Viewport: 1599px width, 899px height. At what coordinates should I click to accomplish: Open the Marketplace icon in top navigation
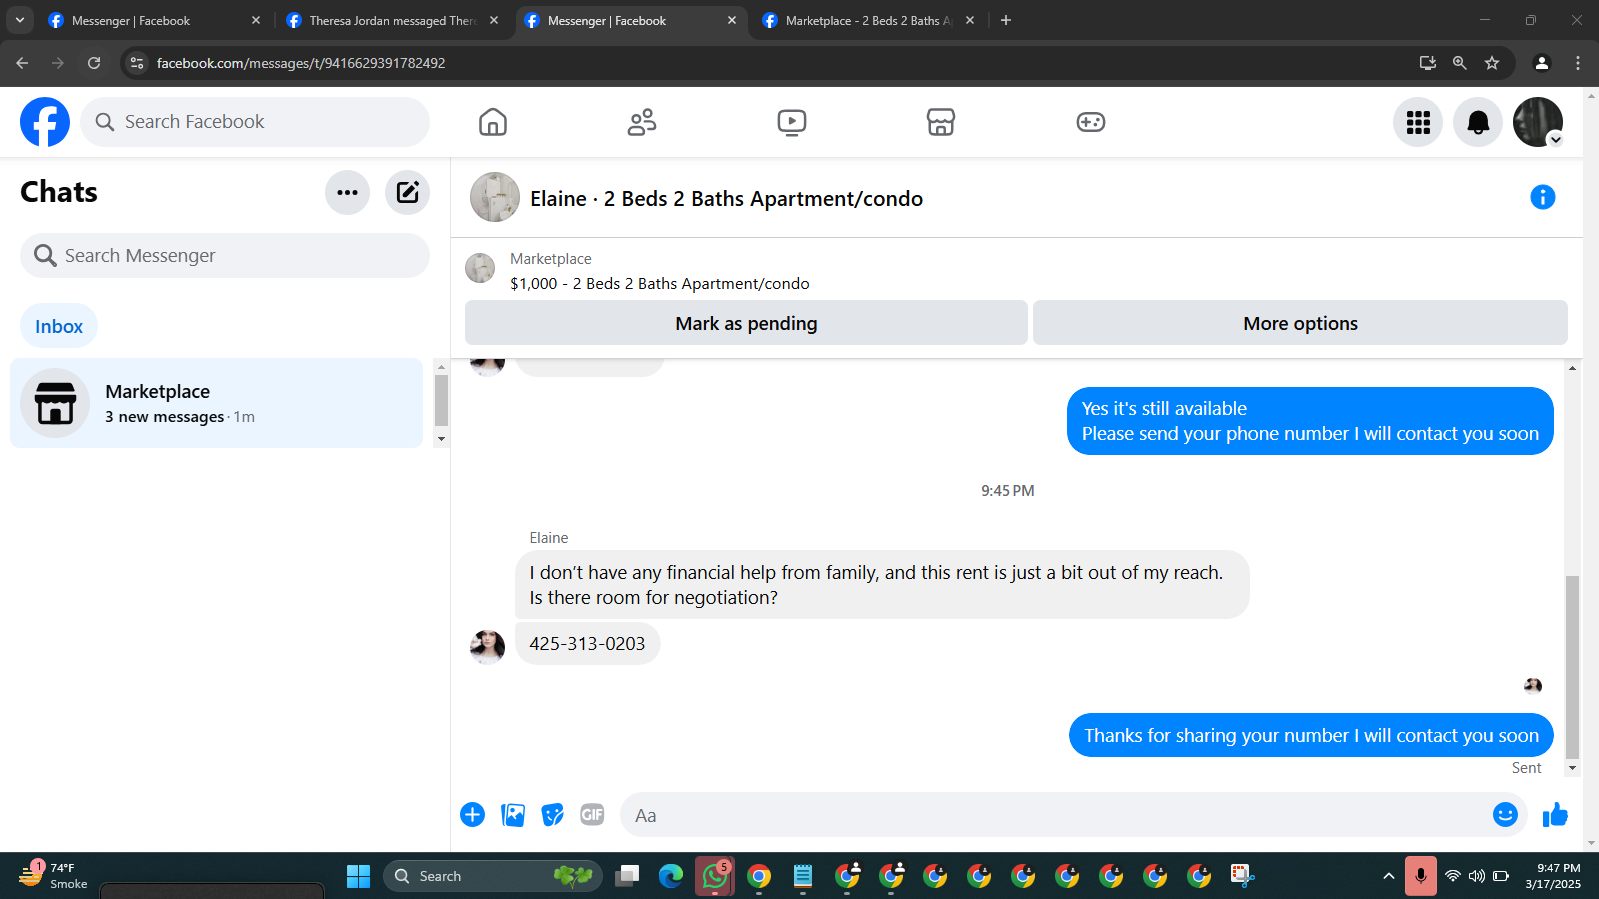pos(941,122)
